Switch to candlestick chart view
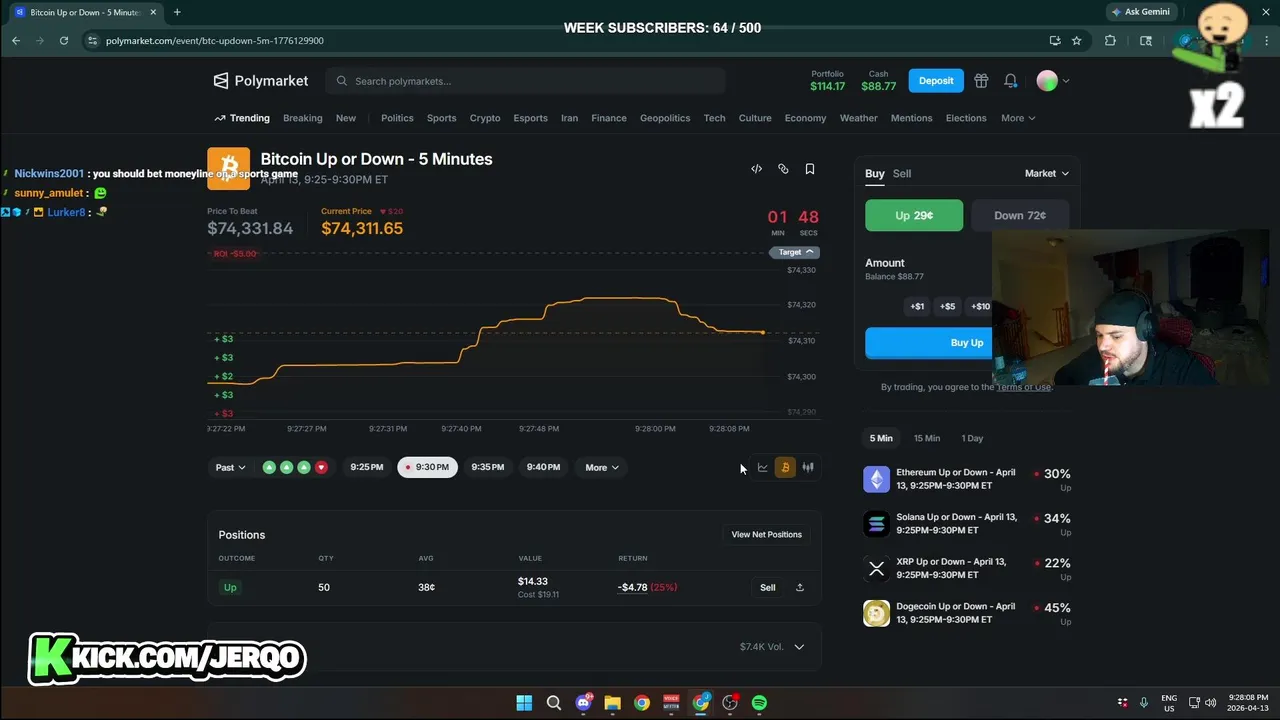1280x720 pixels. pos(808,467)
